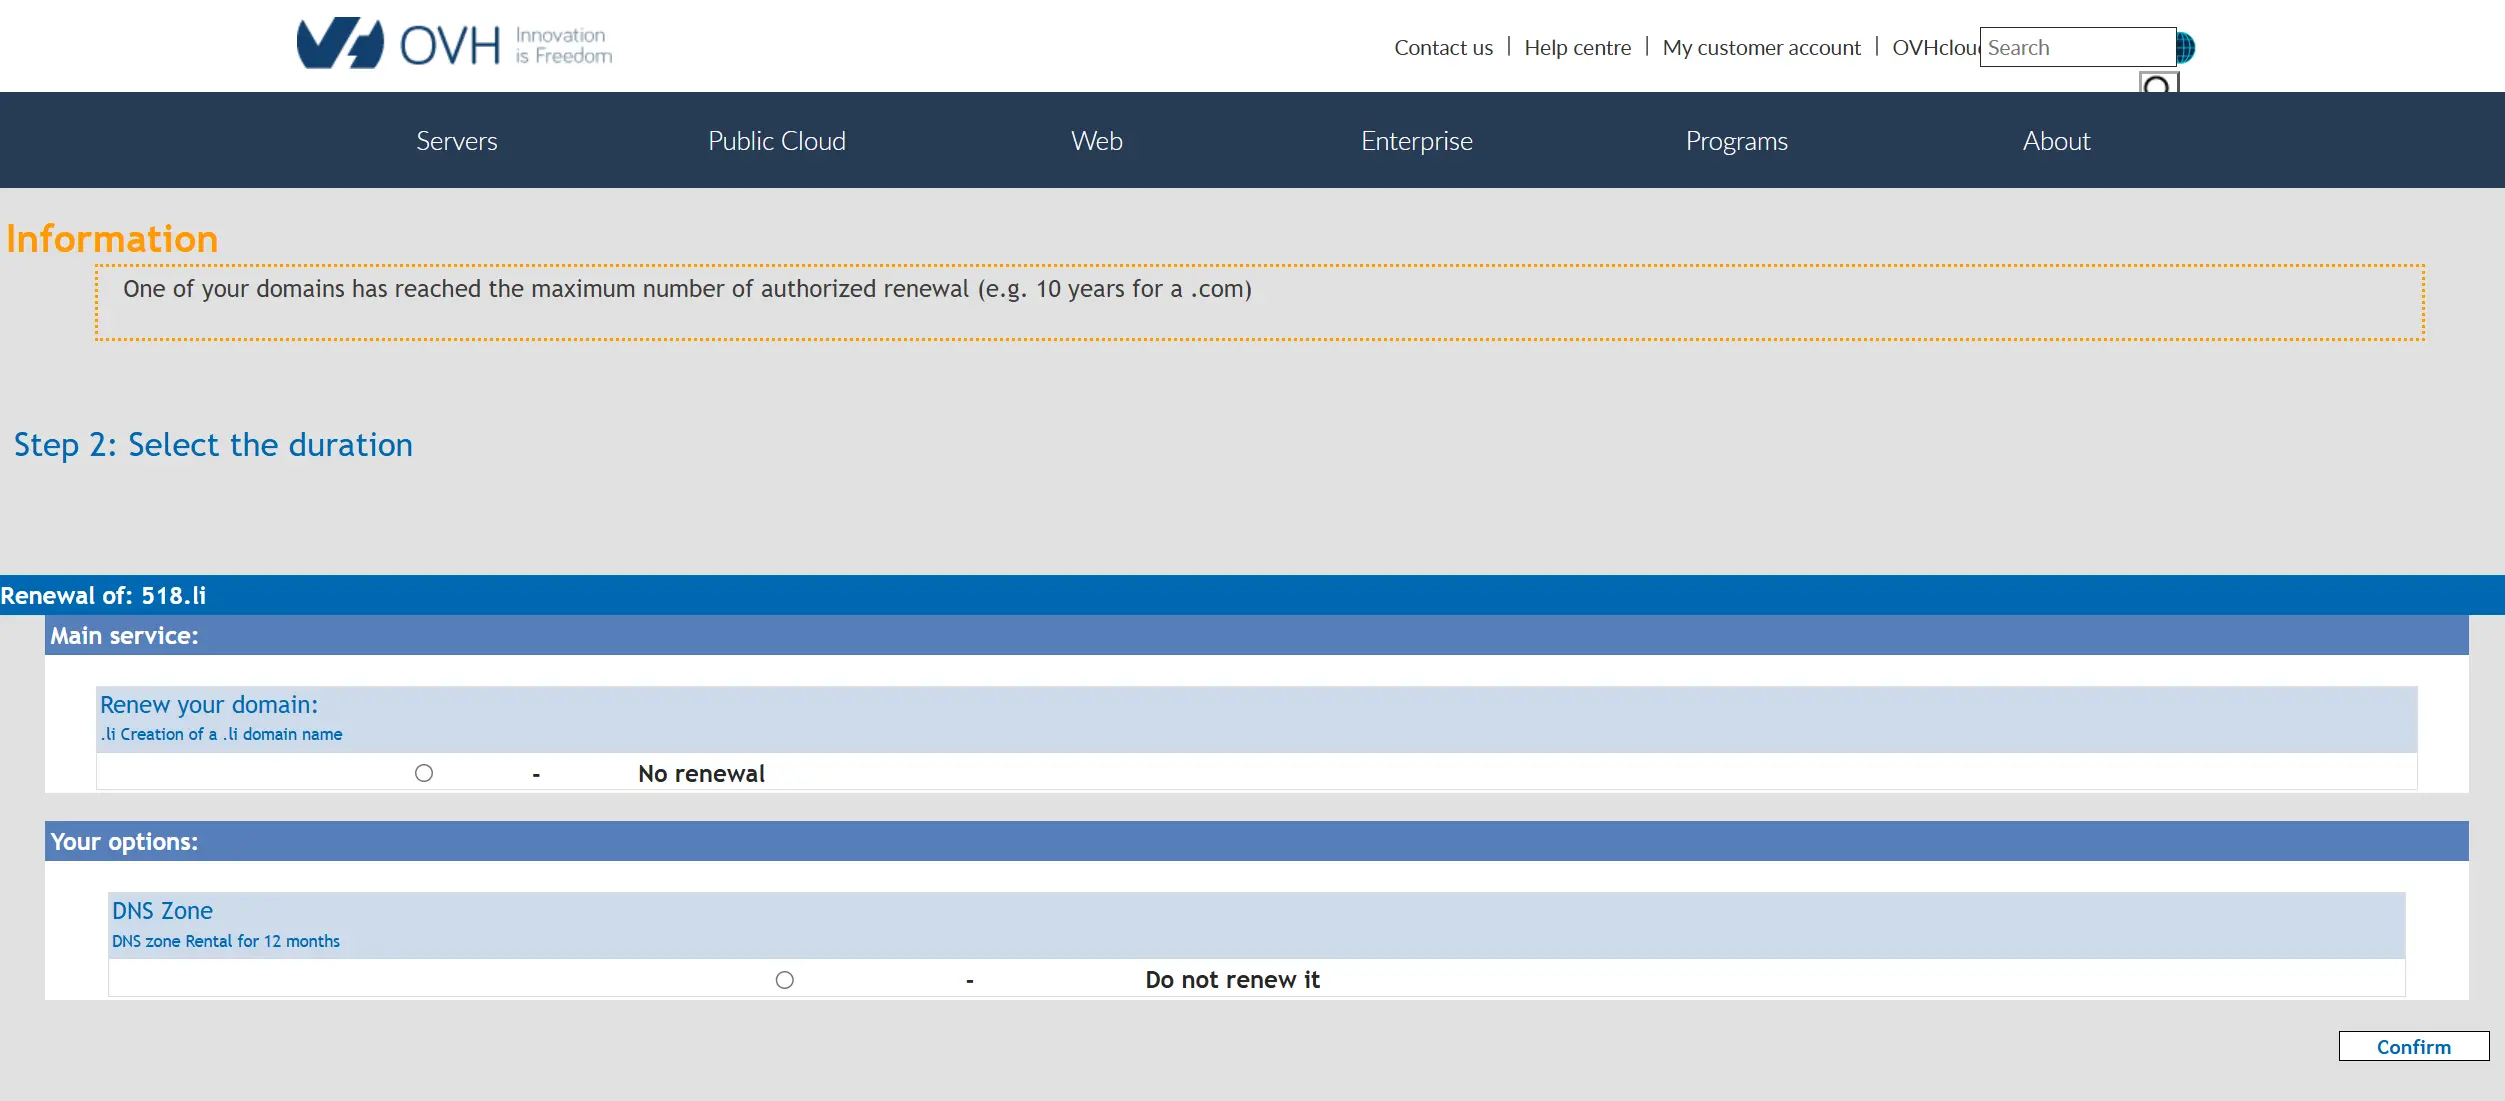This screenshot has height=1101, width=2505.
Task: Go to My customer account
Action: (x=1761, y=47)
